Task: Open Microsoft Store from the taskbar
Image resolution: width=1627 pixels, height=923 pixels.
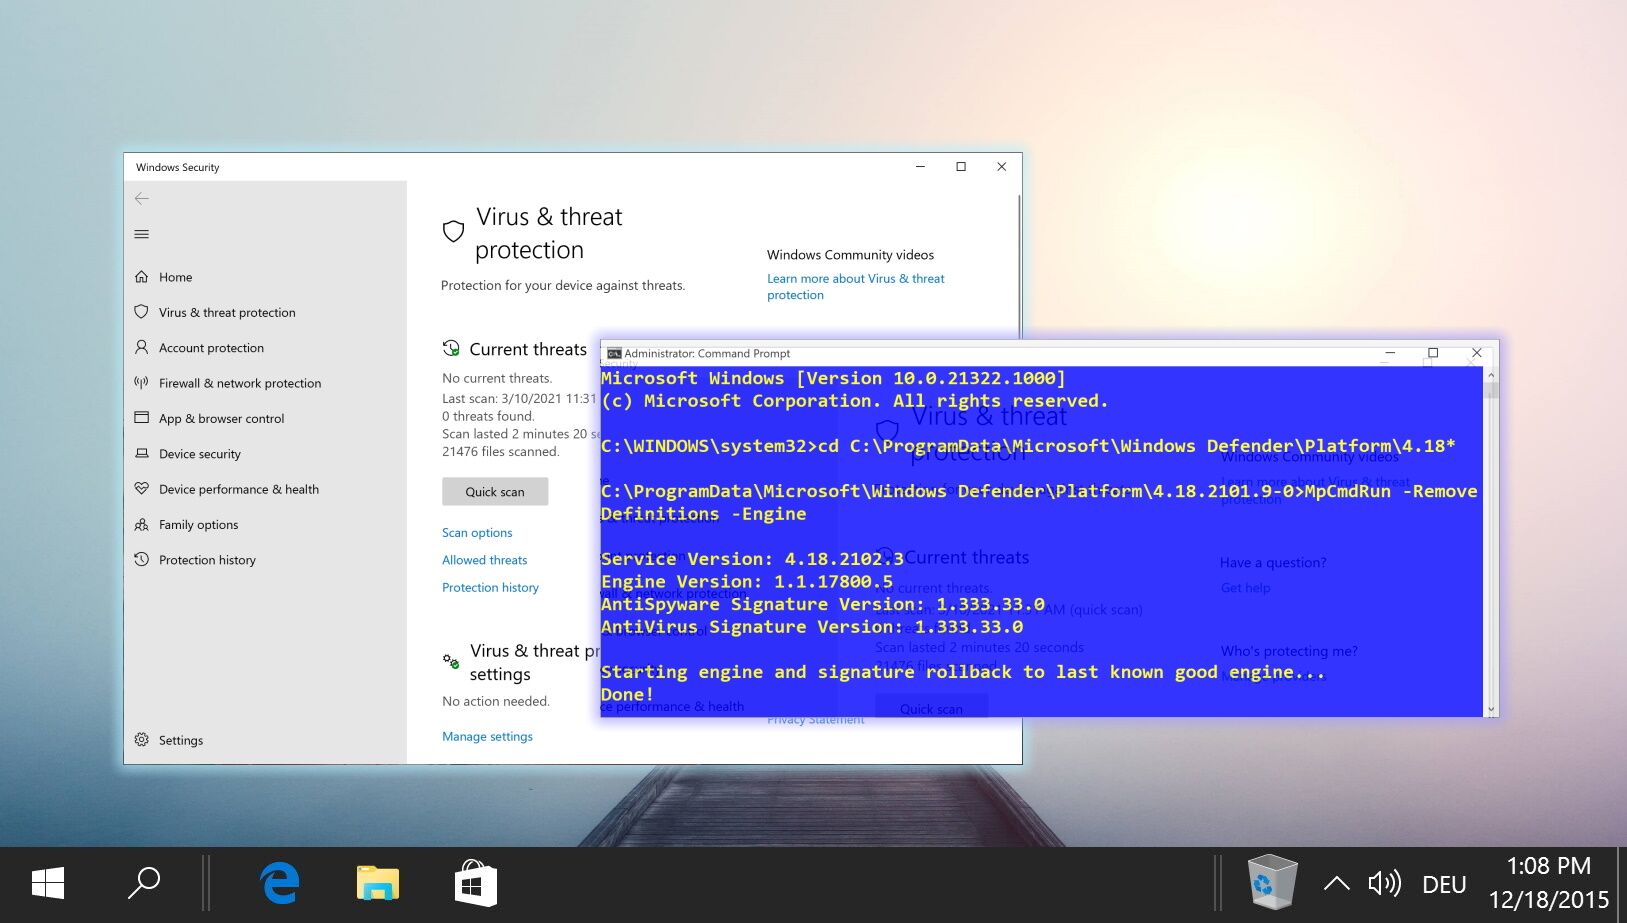Action: pos(475,883)
